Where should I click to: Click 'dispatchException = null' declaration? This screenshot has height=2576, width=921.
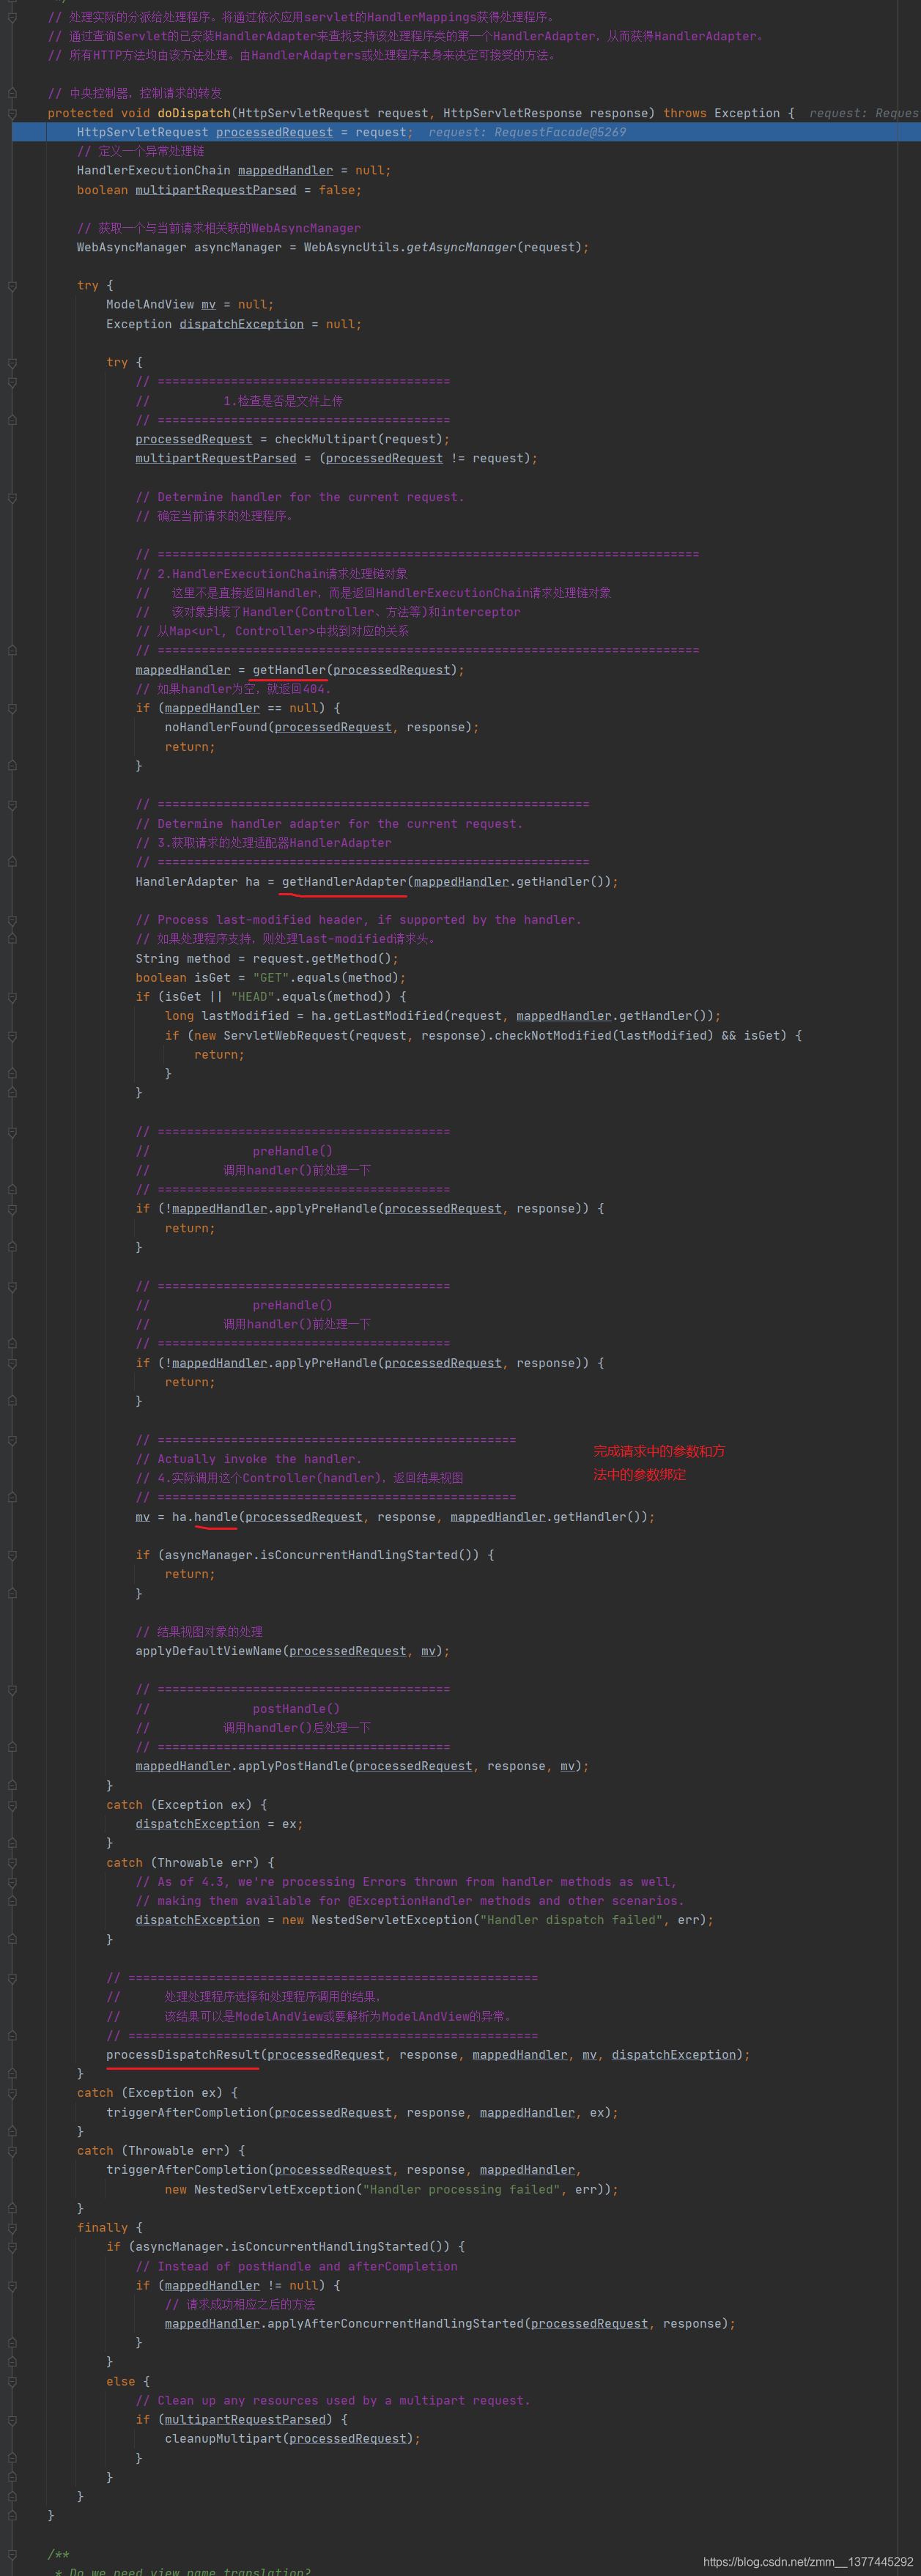click(267, 324)
